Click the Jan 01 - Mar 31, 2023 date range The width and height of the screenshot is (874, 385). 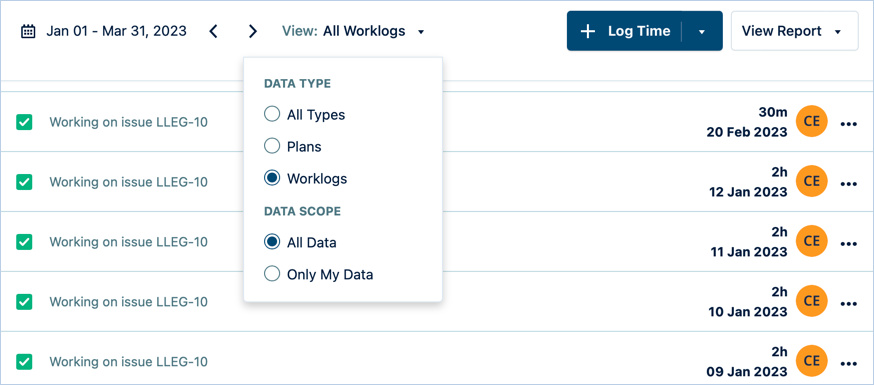tap(116, 31)
